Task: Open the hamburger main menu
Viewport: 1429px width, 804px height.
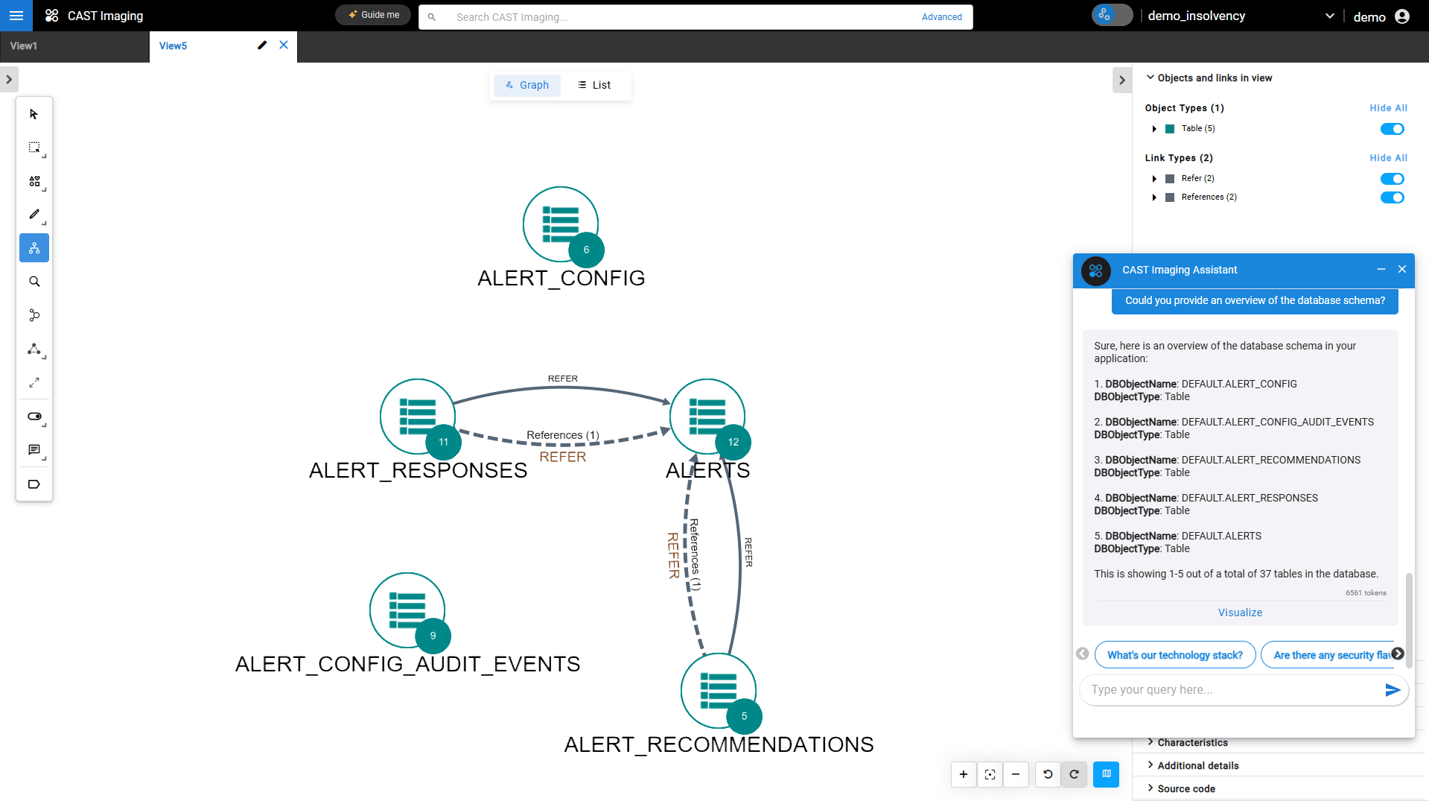Action: click(16, 16)
